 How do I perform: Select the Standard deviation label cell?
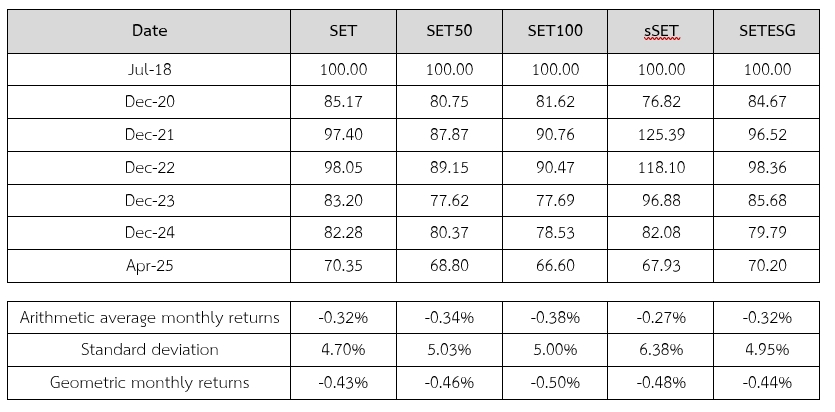click(149, 350)
